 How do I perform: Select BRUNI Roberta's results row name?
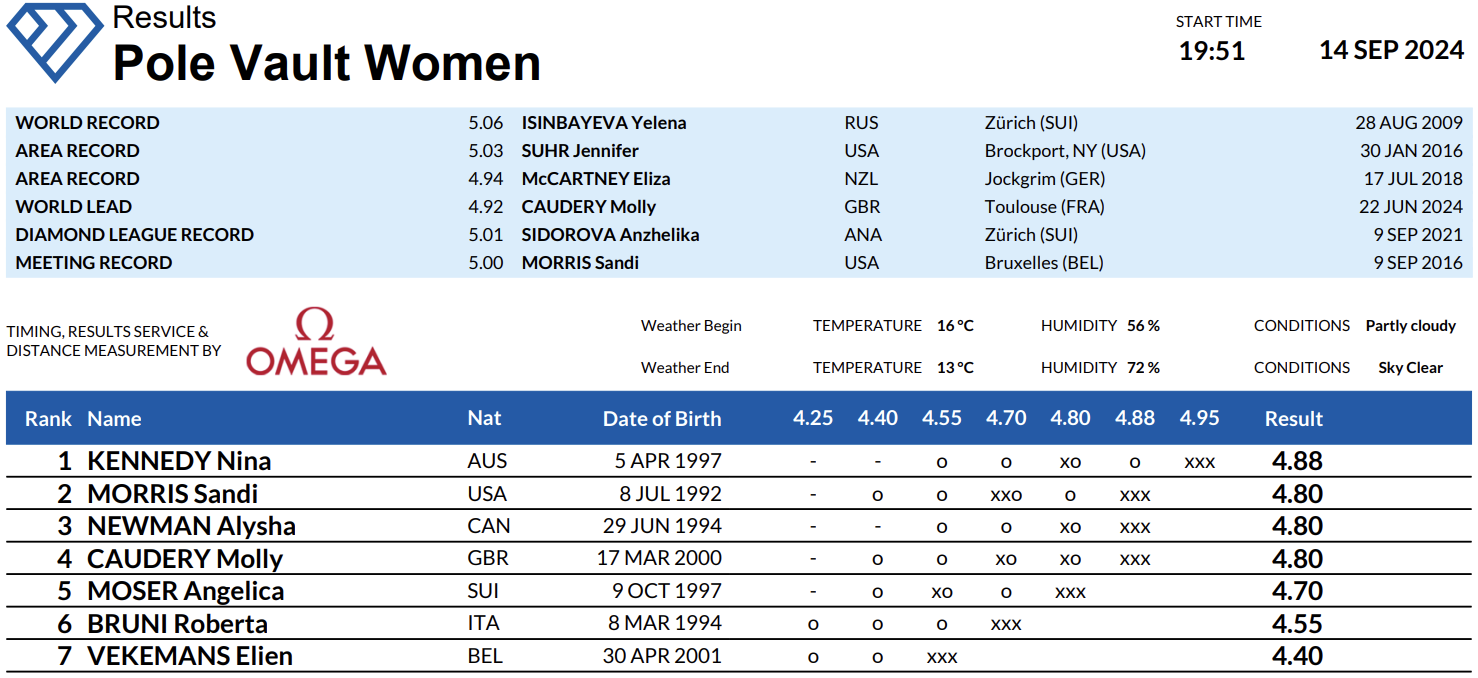click(177, 624)
